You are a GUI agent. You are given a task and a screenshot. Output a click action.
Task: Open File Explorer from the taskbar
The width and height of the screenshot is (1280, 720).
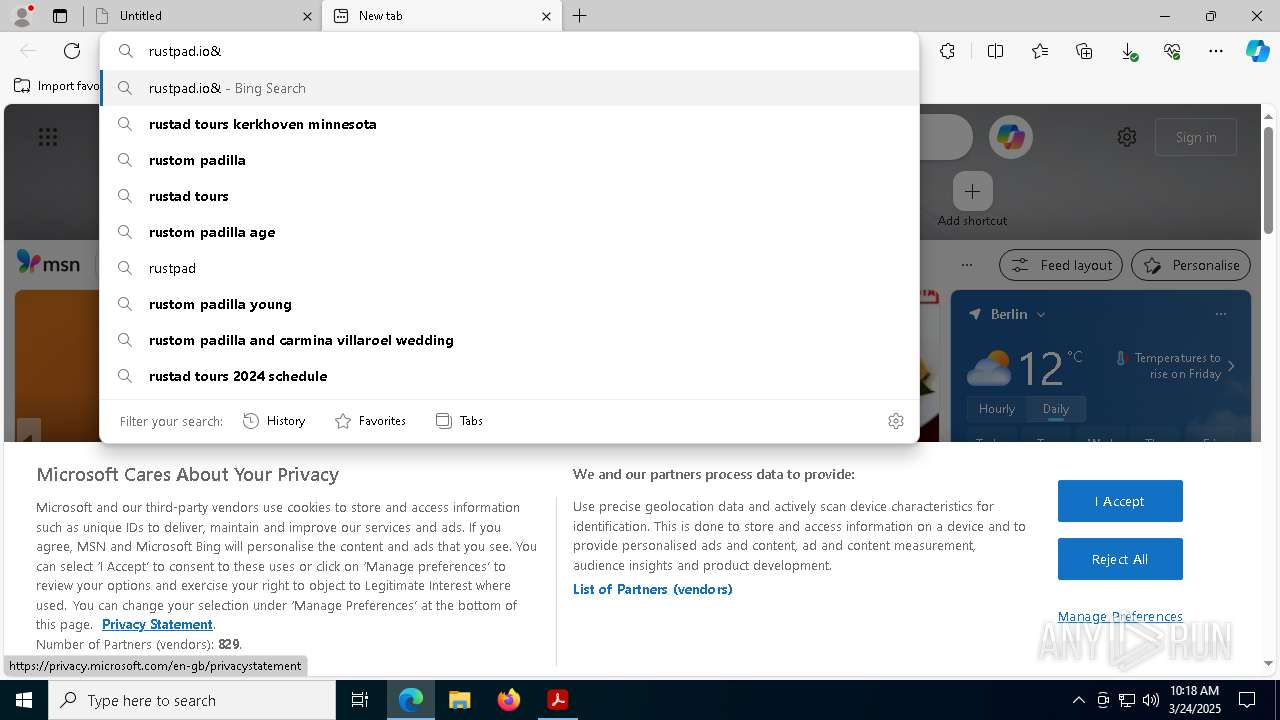[459, 700]
